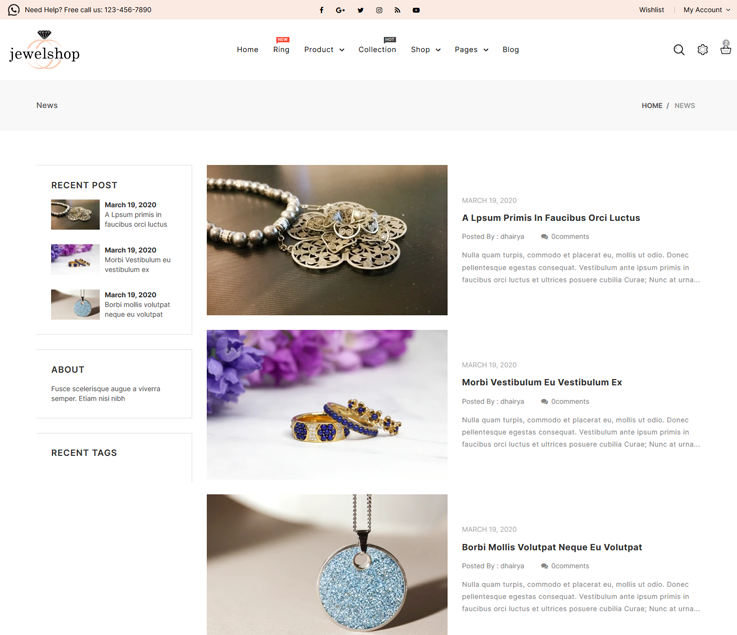The image size is (737, 635).
Task: Click the jewelshop logo
Action: click(x=44, y=50)
